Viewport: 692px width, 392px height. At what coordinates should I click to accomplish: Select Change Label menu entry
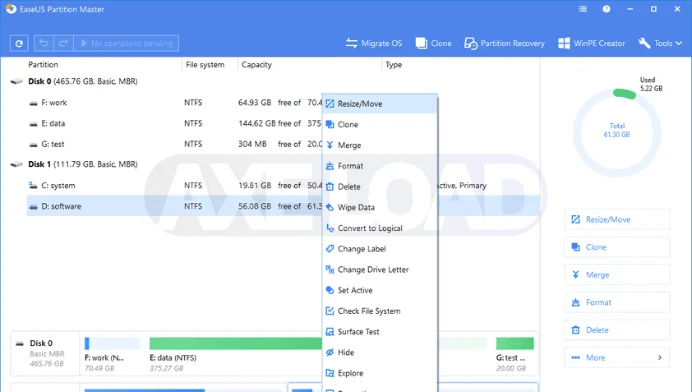click(380, 249)
